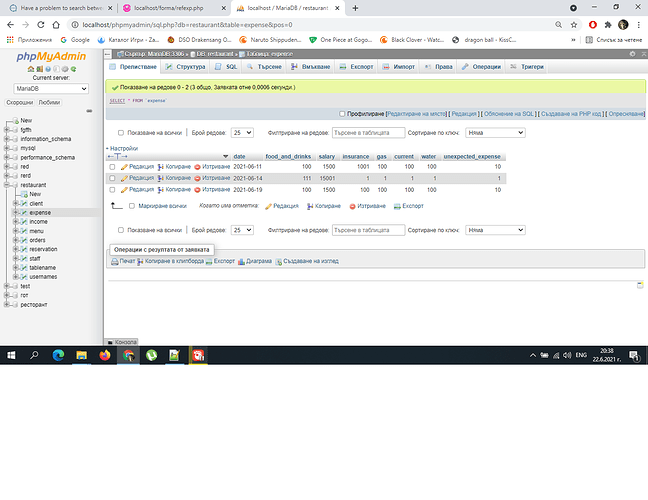Enable Профилиране checkbox
648x500 pixels.
click(342, 114)
